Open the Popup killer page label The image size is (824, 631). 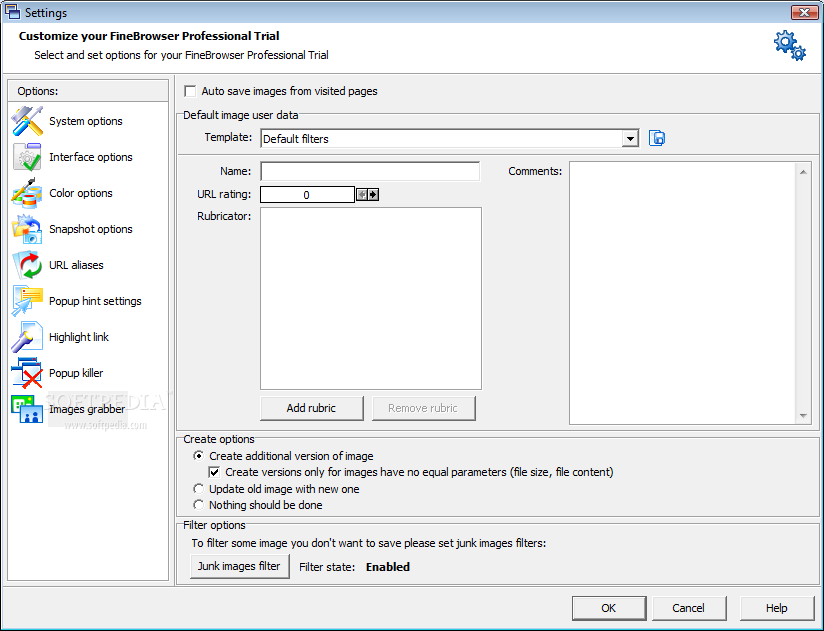coord(76,373)
